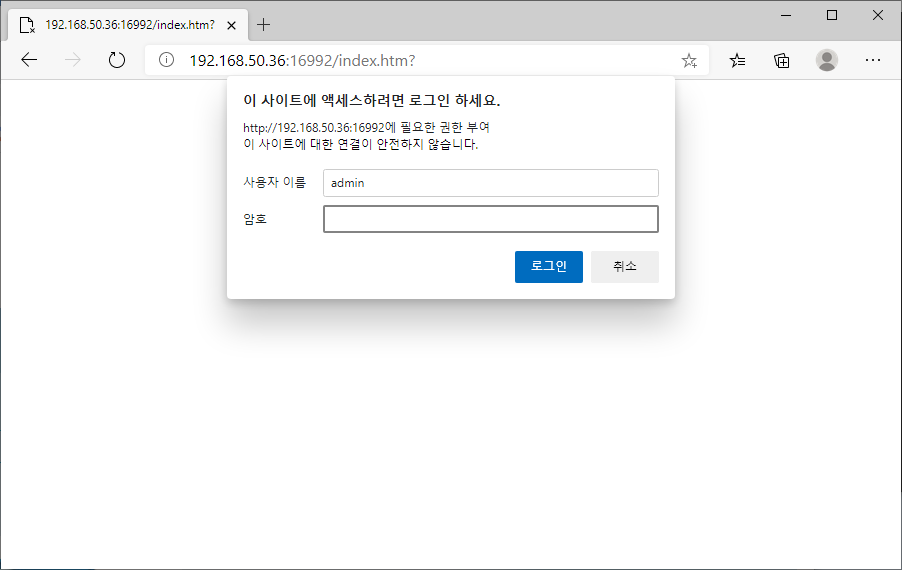Image resolution: width=902 pixels, height=570 pixels.
Task: Click the page icon on the tab
Action: pos(26,25)
